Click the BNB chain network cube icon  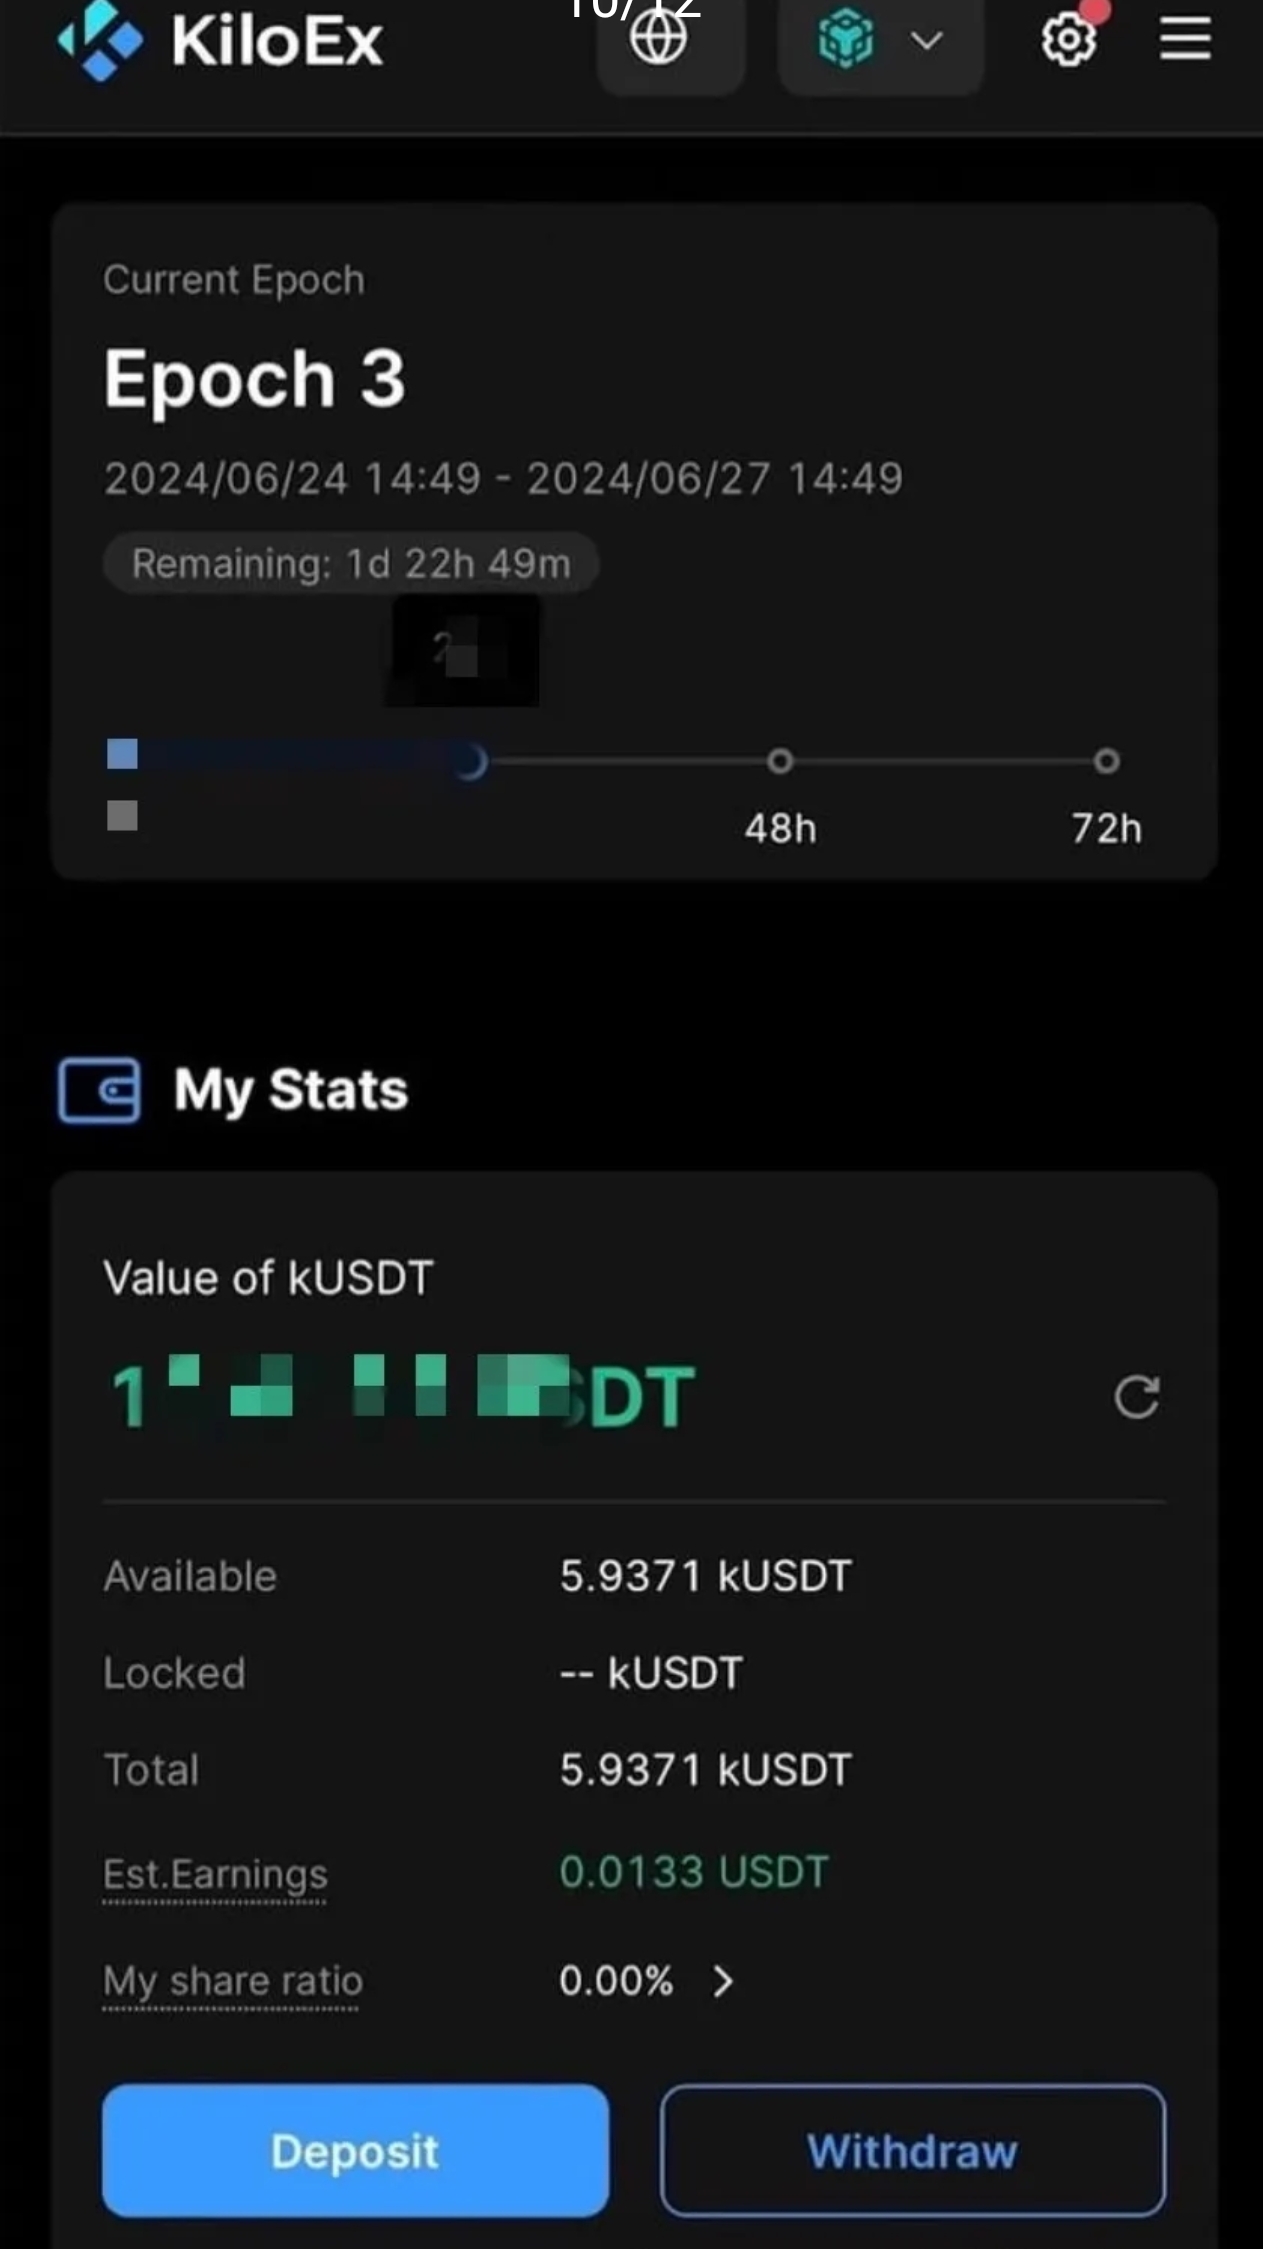846,40
